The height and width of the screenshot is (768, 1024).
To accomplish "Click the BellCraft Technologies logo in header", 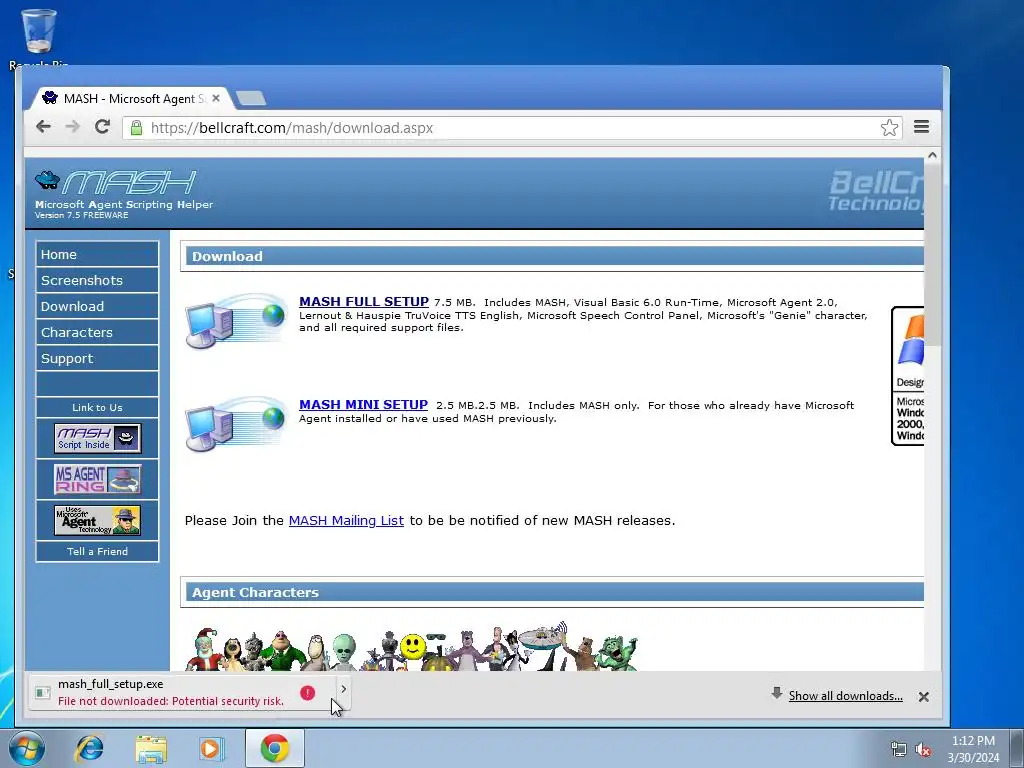I will click(x=876, y=191).
